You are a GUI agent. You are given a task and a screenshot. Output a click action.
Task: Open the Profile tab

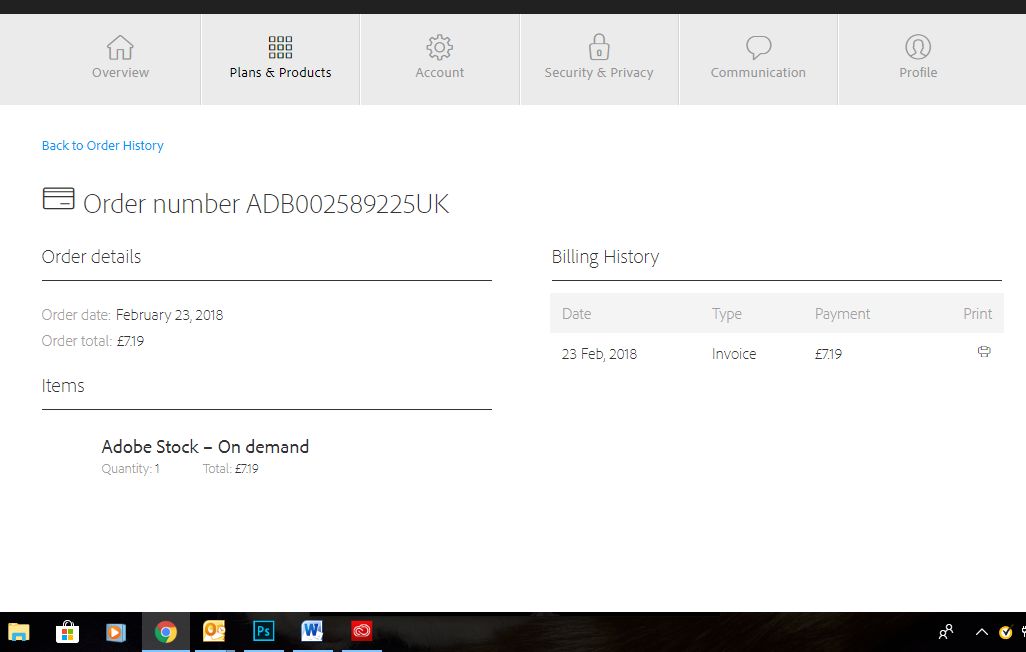[x=918, y=58]
